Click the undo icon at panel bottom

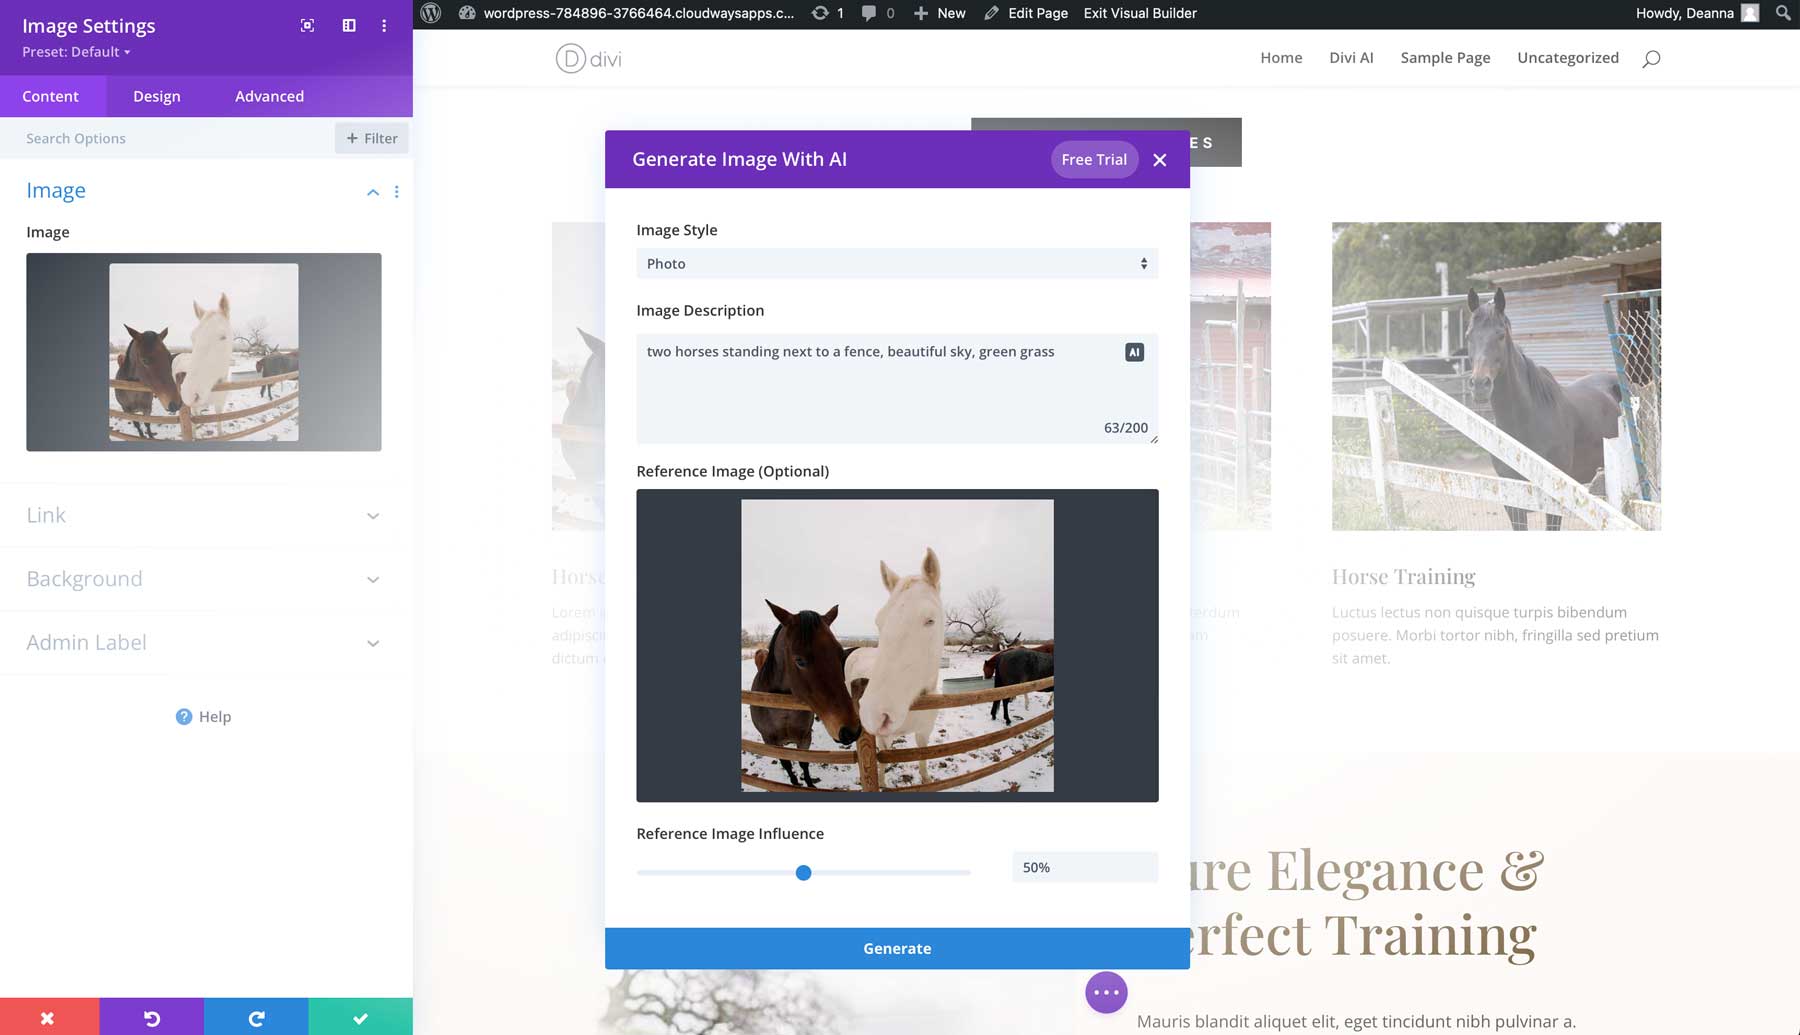click(152, 1017)
